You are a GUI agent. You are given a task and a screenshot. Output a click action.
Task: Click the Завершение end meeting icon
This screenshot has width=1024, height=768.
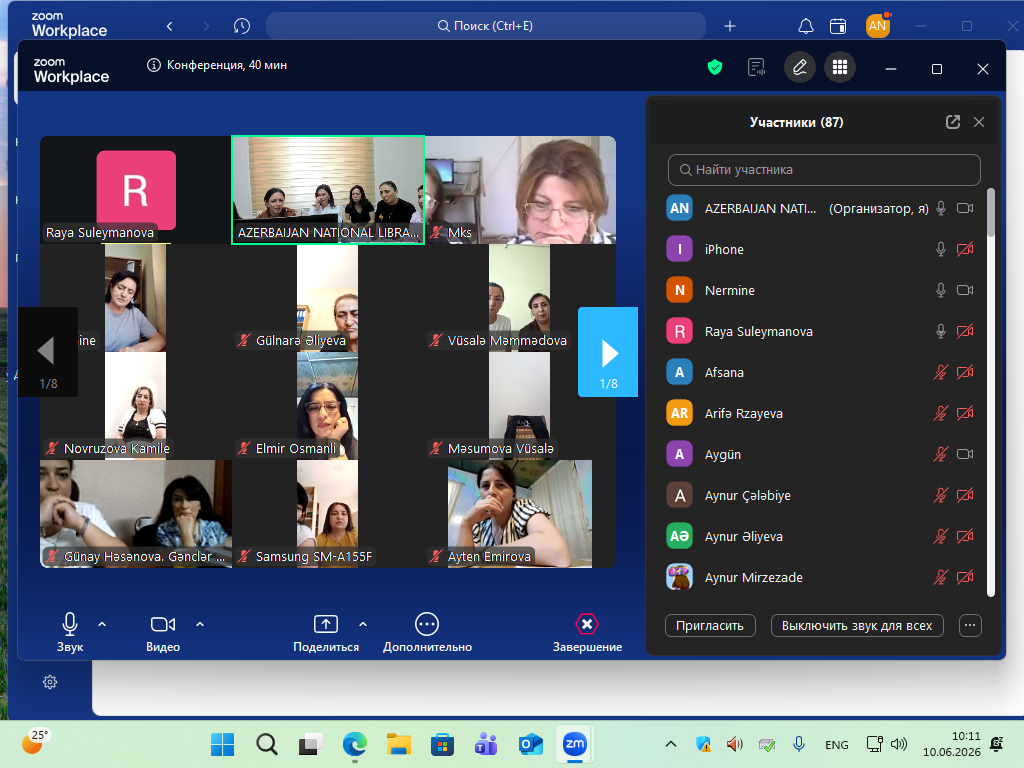tap(587, 624)
